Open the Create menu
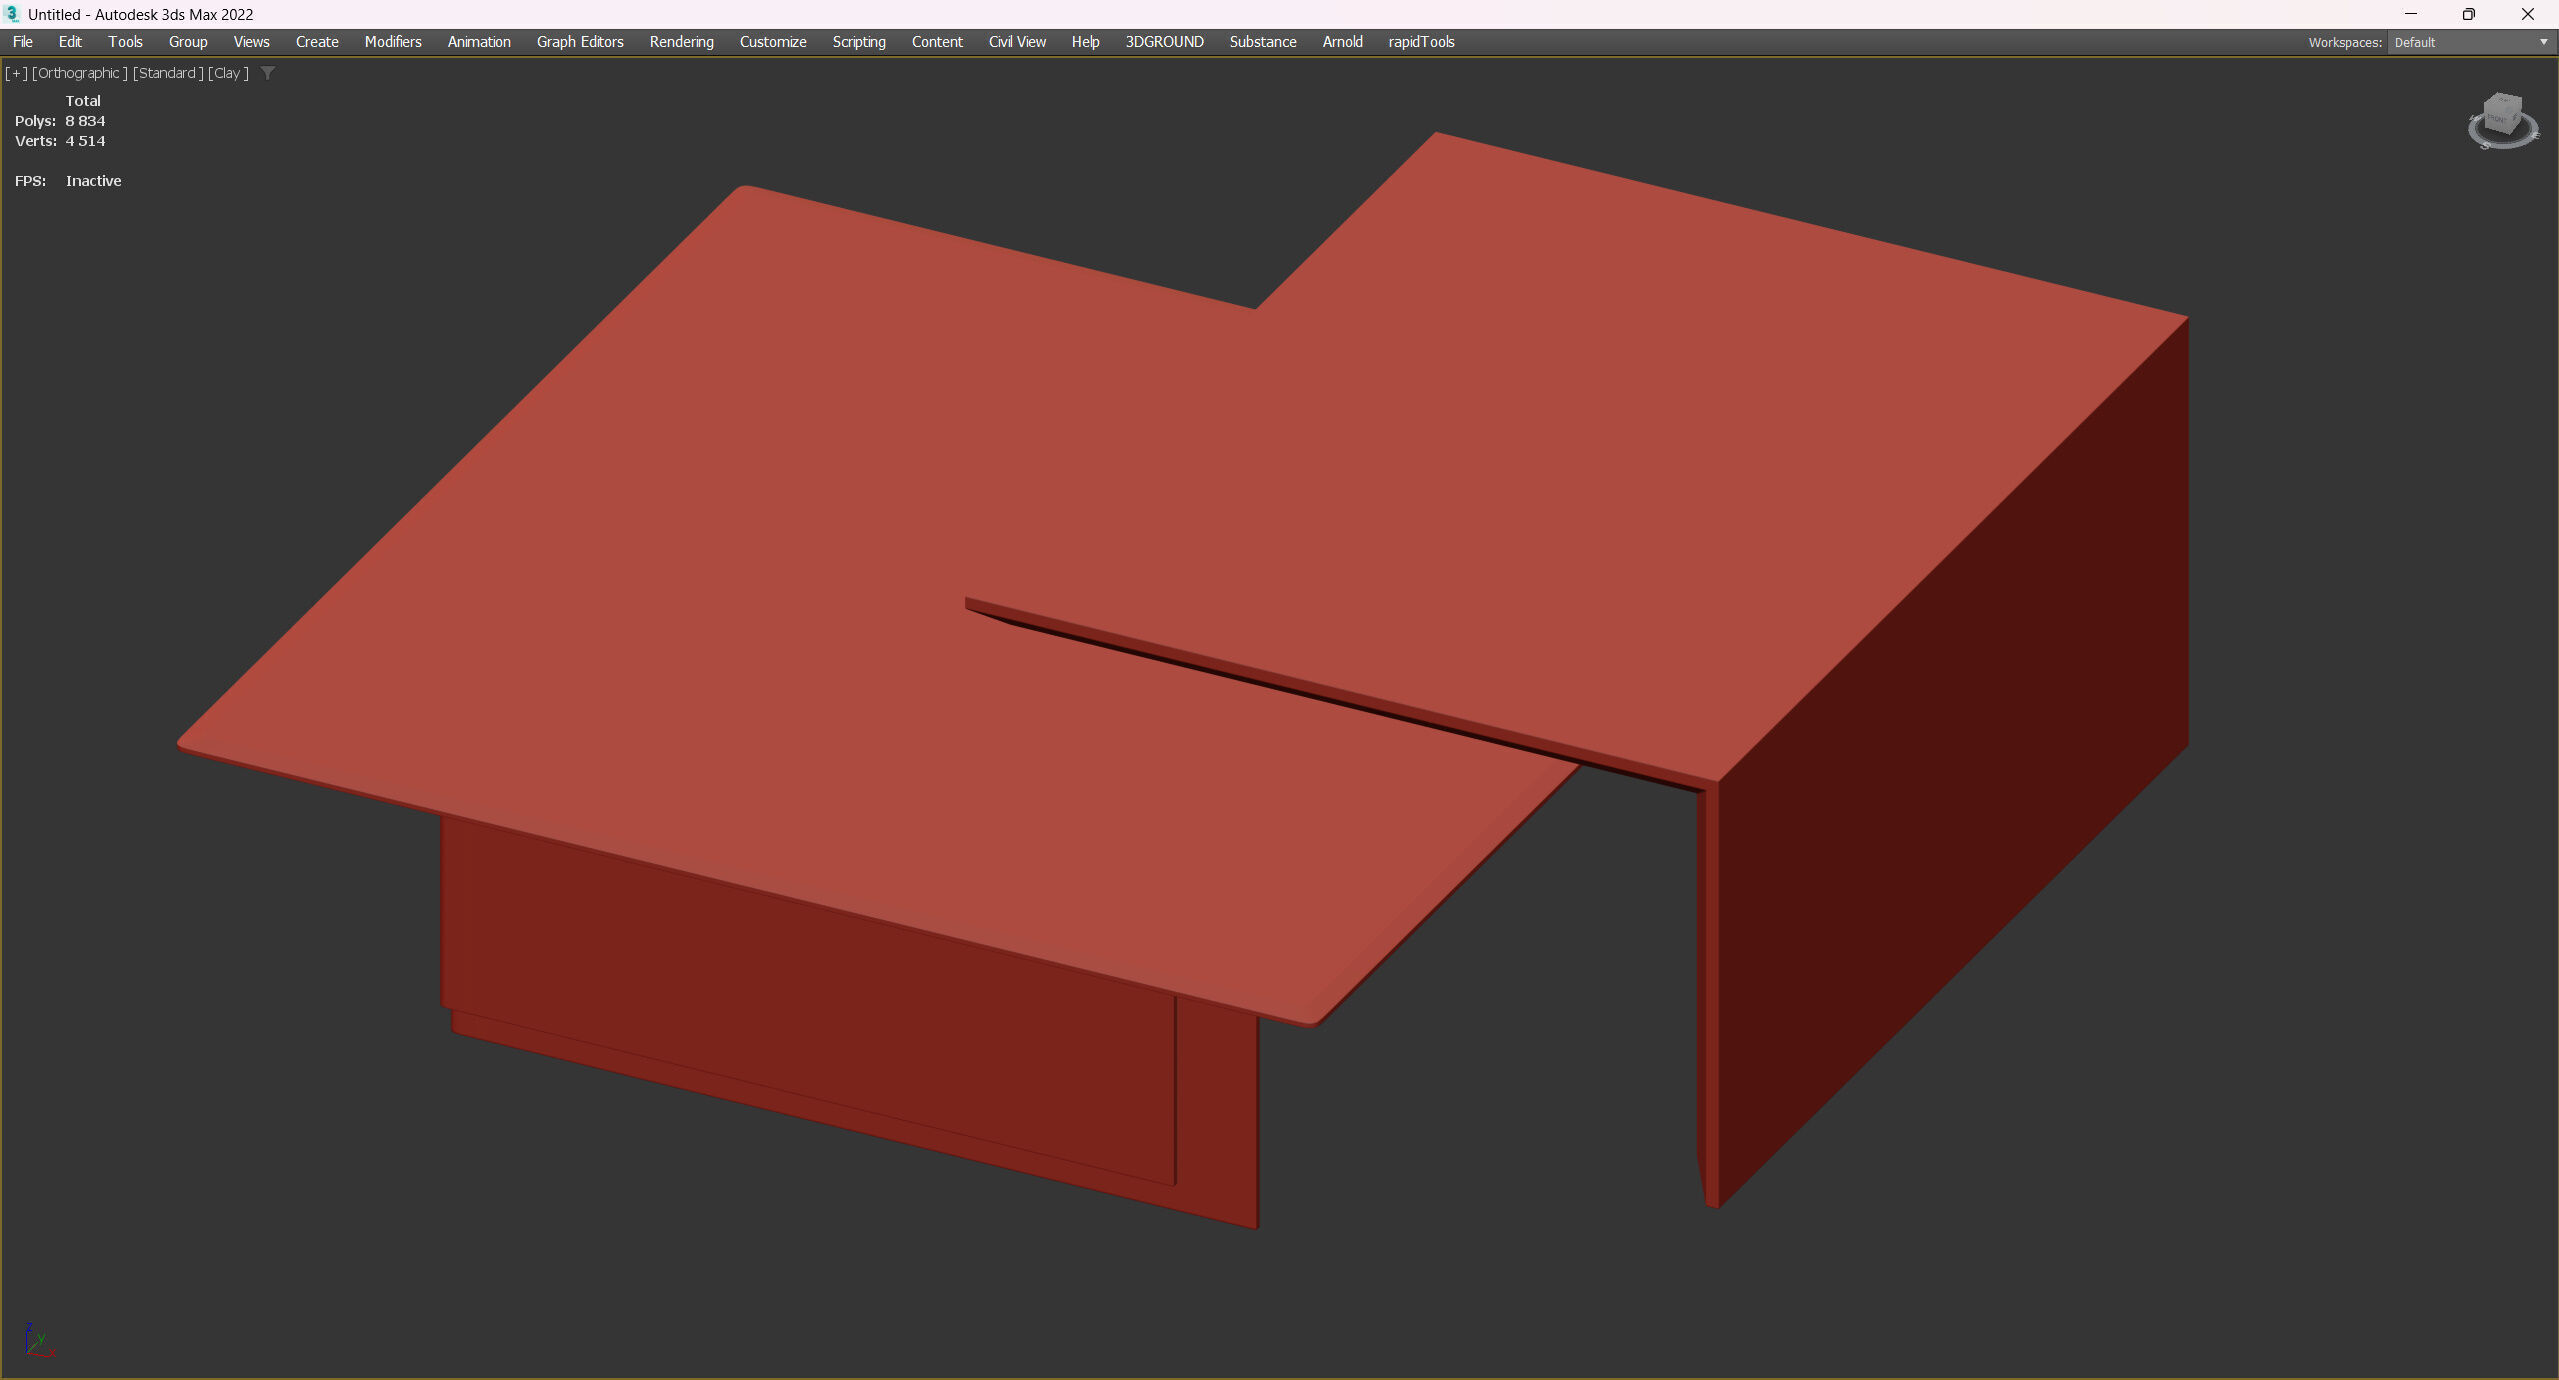This screenshot has width=2559, height=1380. [317, 42]
